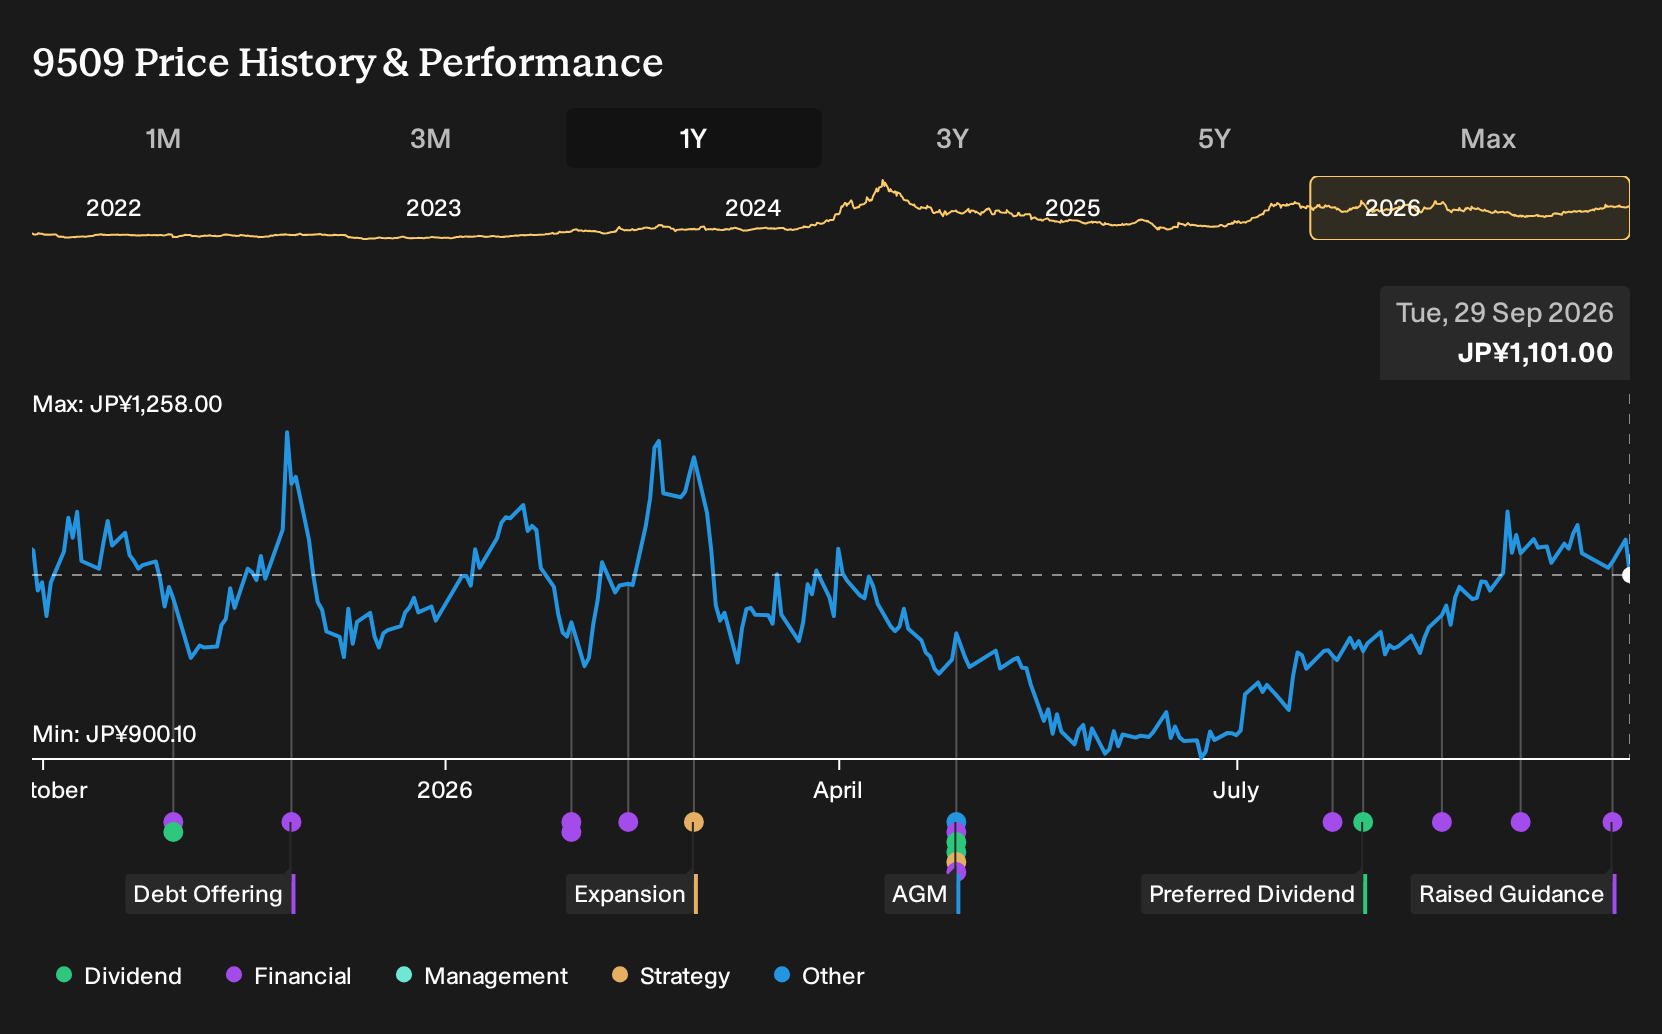Select the 1M time range tab
The height and width of the screenshot is (1034, 1662).
click(163, 138)
